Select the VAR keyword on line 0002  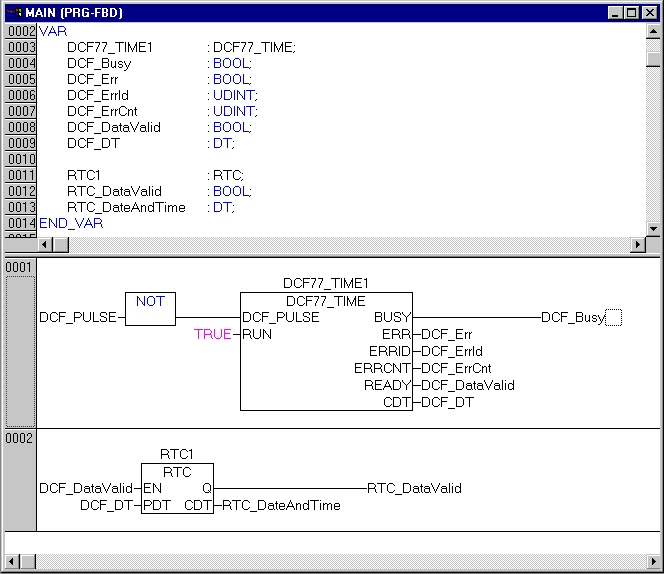[x=53, y=31]
